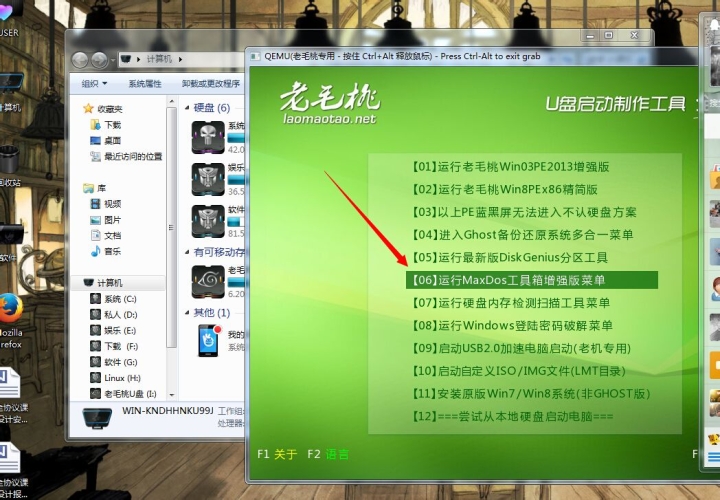Open the 音乐 library
Screen dimensions: 720x500
tap(112, 251)
